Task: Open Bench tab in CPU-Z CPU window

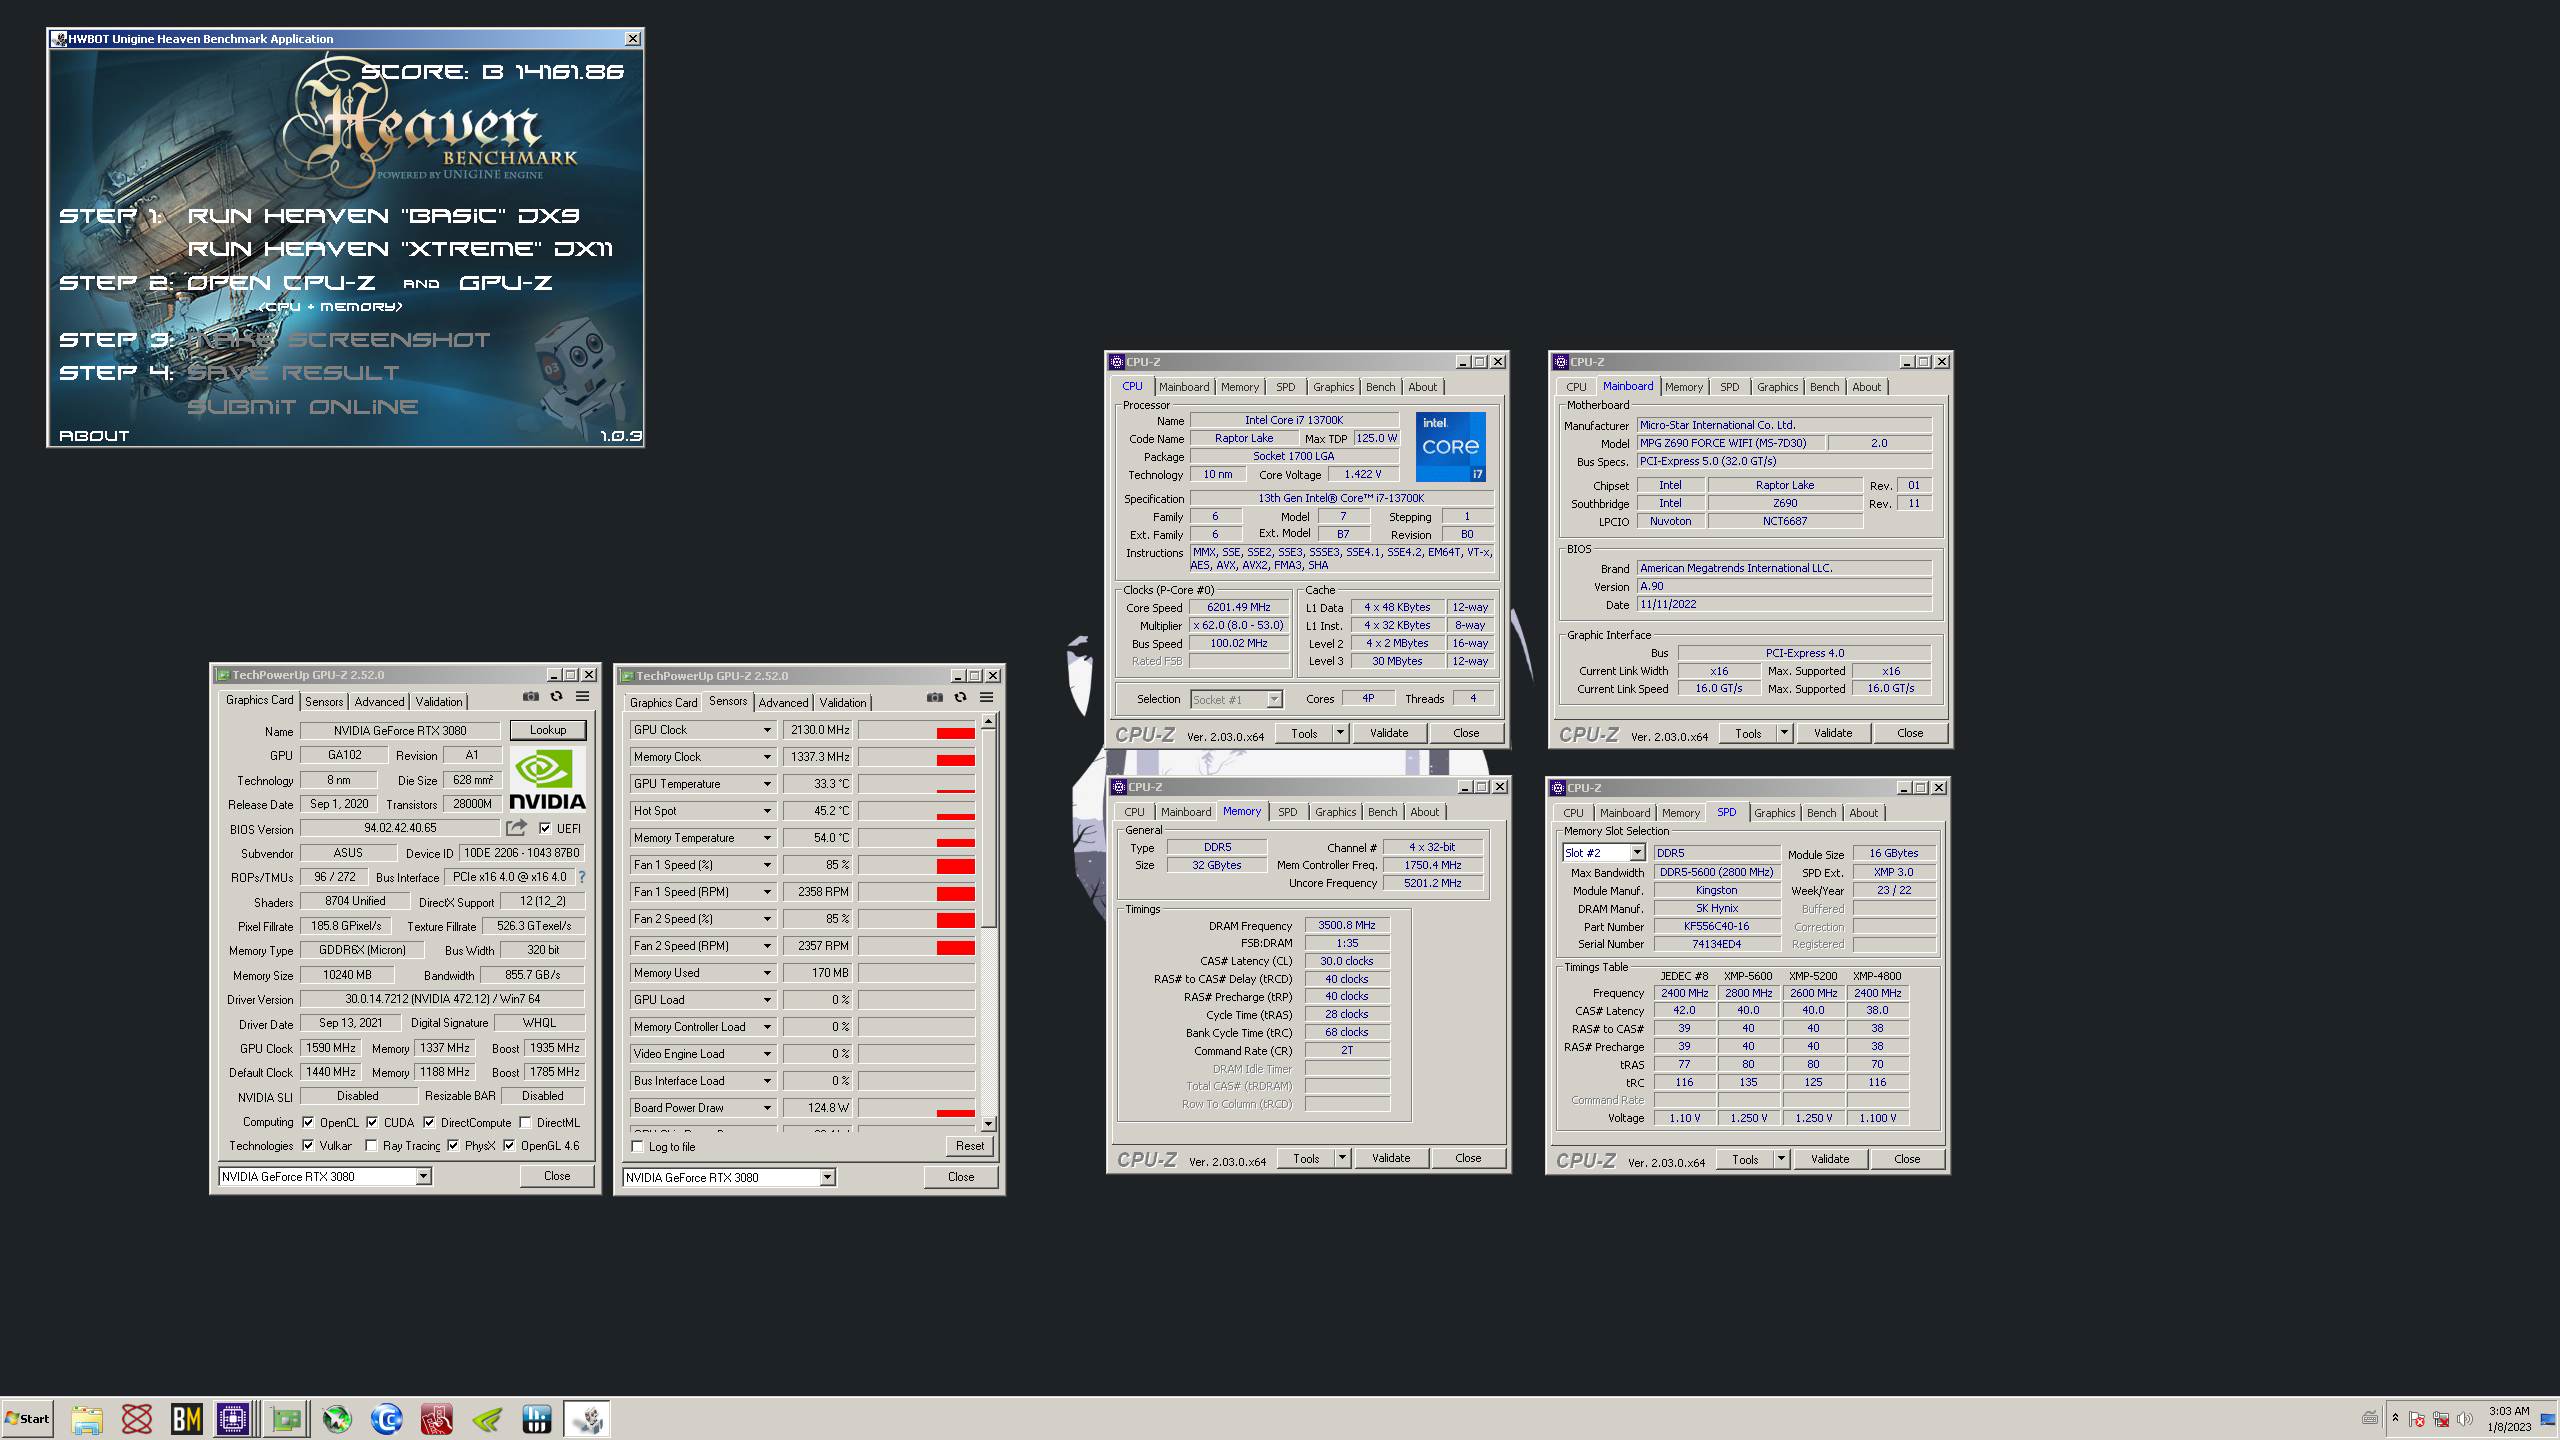Action: point(1380,387)
